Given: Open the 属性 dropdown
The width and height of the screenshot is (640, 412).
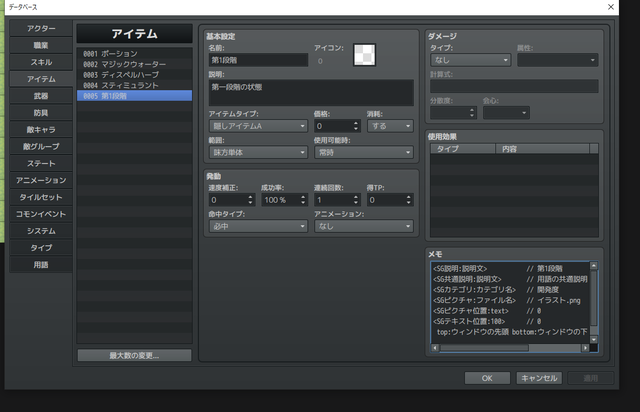Looking at the screenshot, I should (558, 60).
